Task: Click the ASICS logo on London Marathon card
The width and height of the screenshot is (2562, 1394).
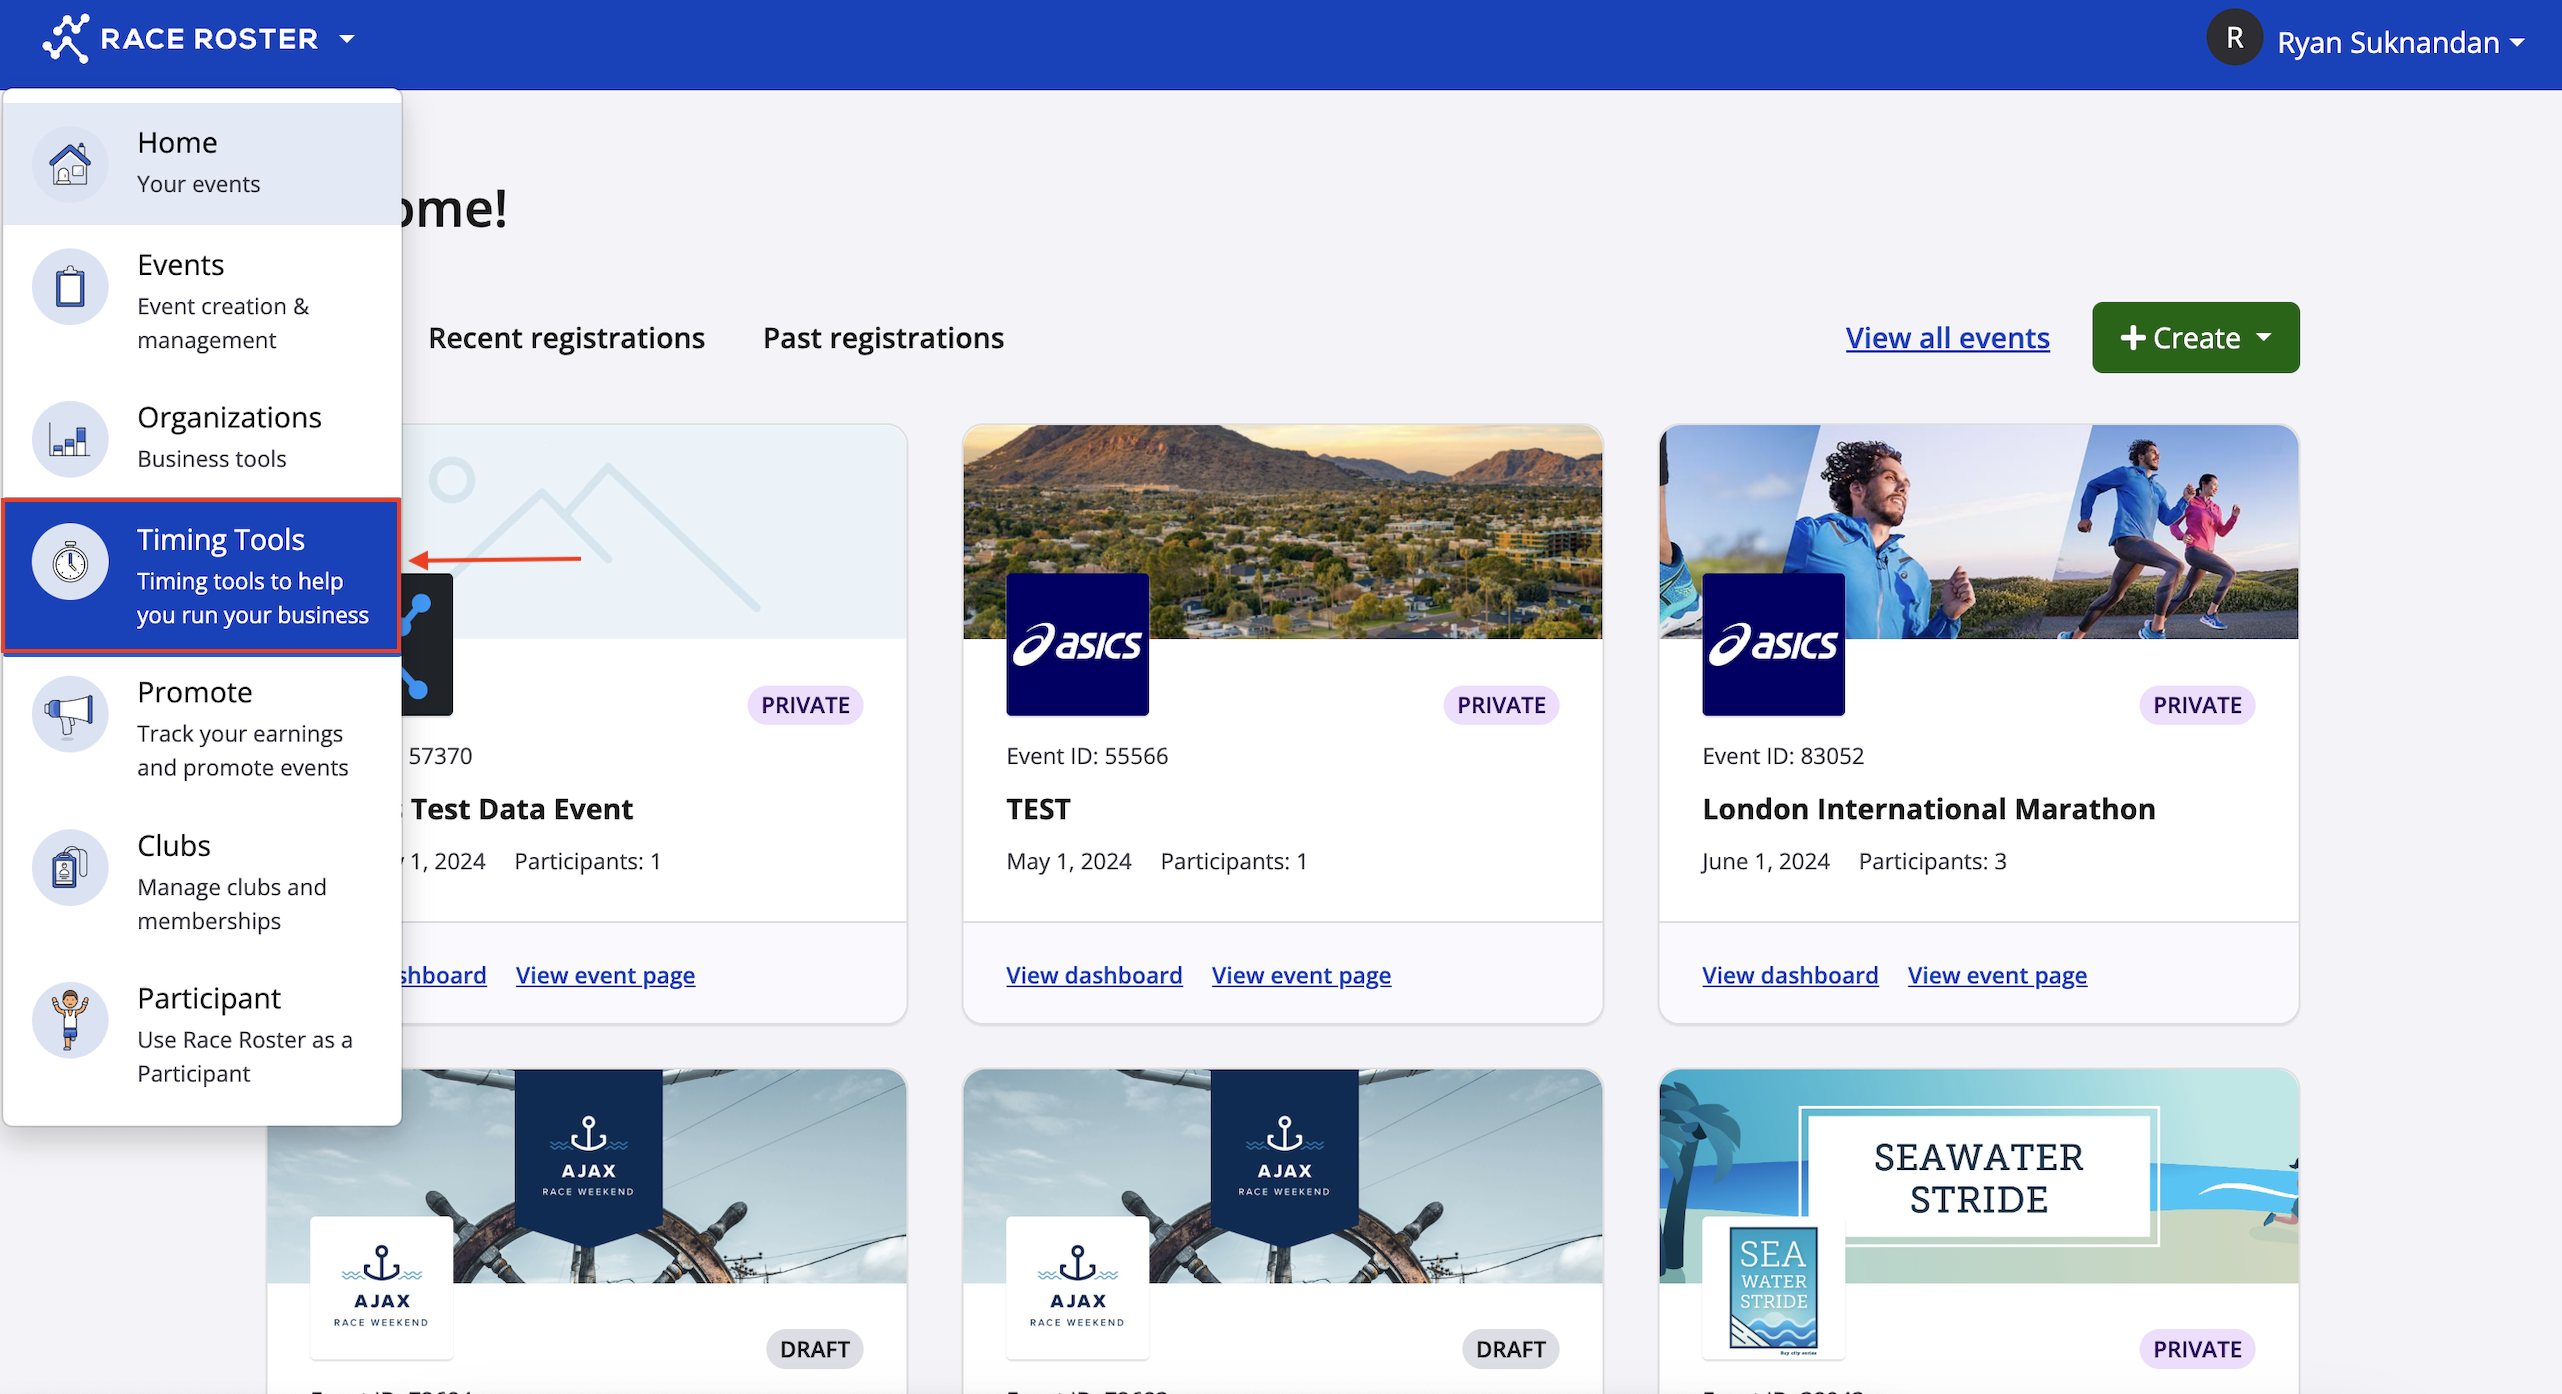Action: point(1773,645)
